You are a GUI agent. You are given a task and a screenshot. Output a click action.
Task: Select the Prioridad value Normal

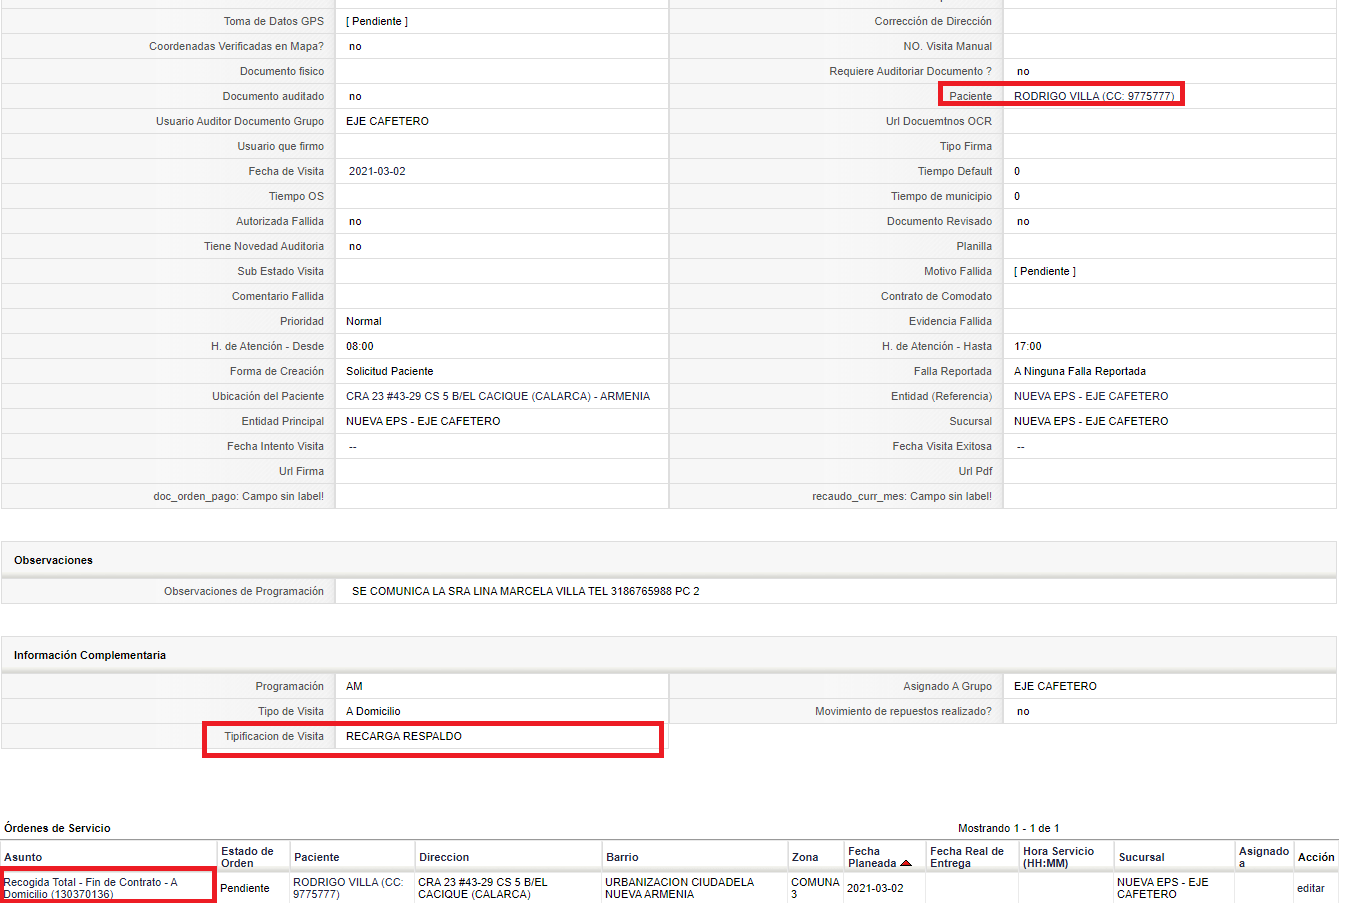tap(364, 321)
